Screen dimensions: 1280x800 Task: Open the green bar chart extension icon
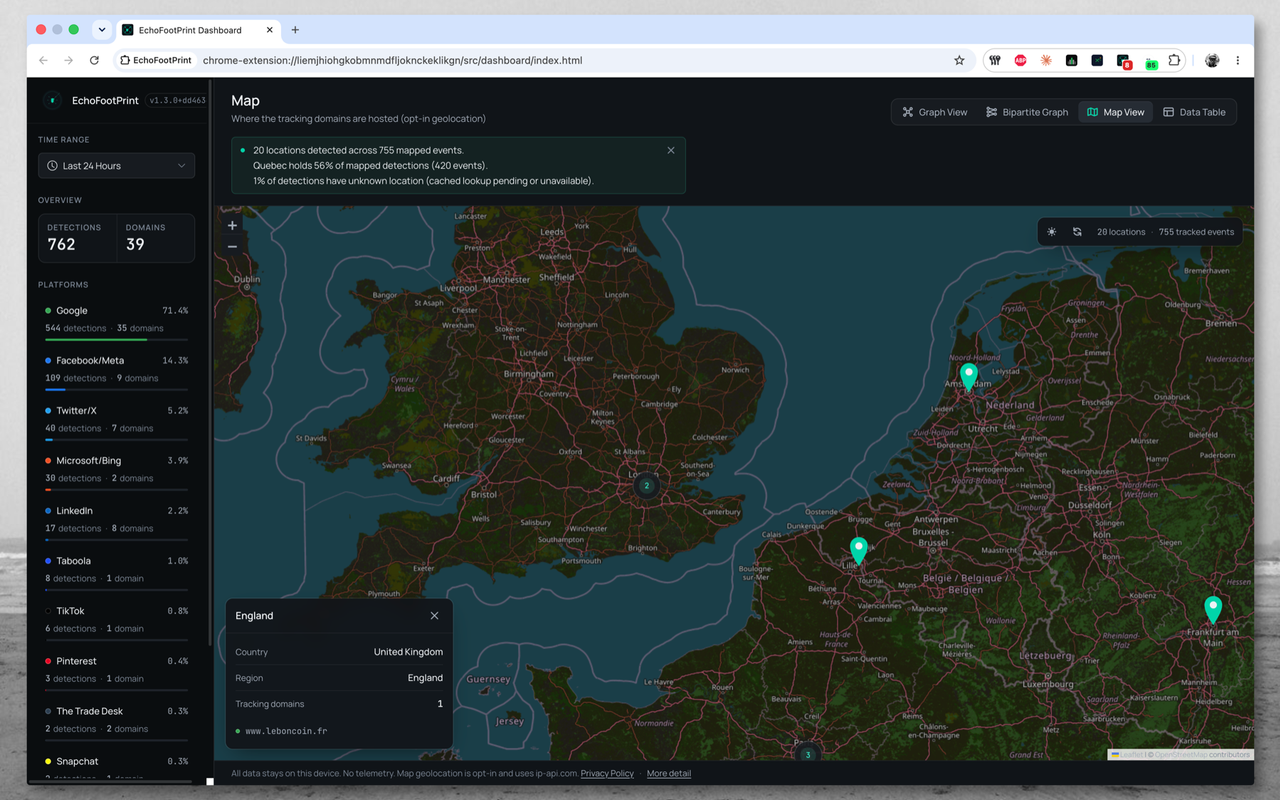point(1071,60)
